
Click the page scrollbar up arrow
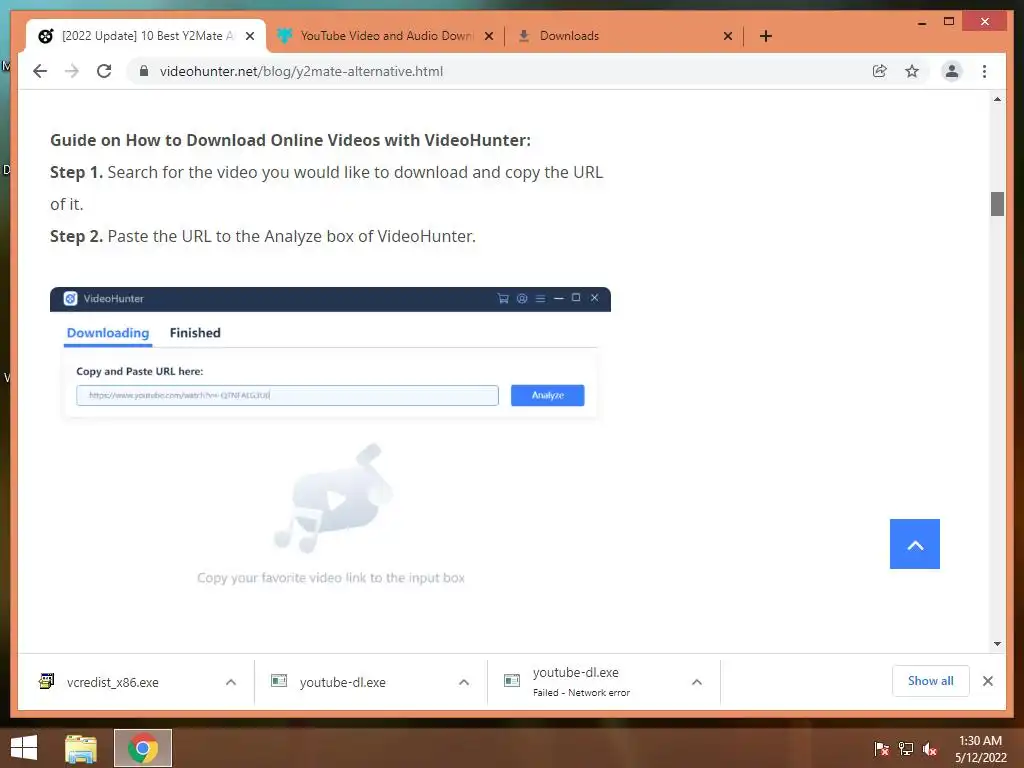997,99
